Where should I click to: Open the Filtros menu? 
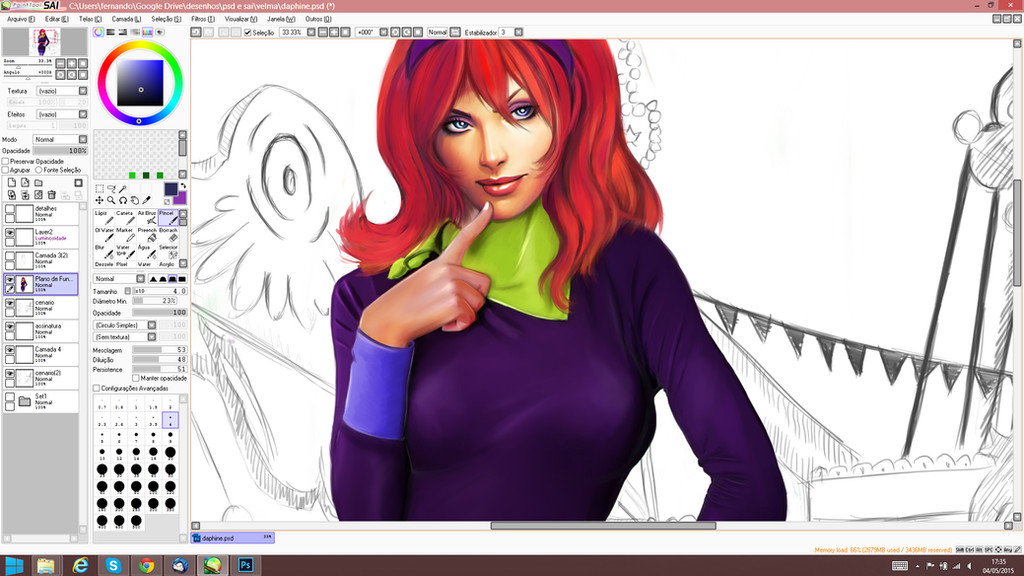202,19
